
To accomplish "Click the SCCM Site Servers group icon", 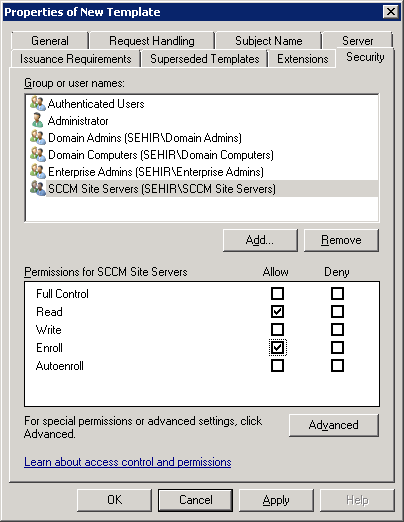I will tap(38, 188).
